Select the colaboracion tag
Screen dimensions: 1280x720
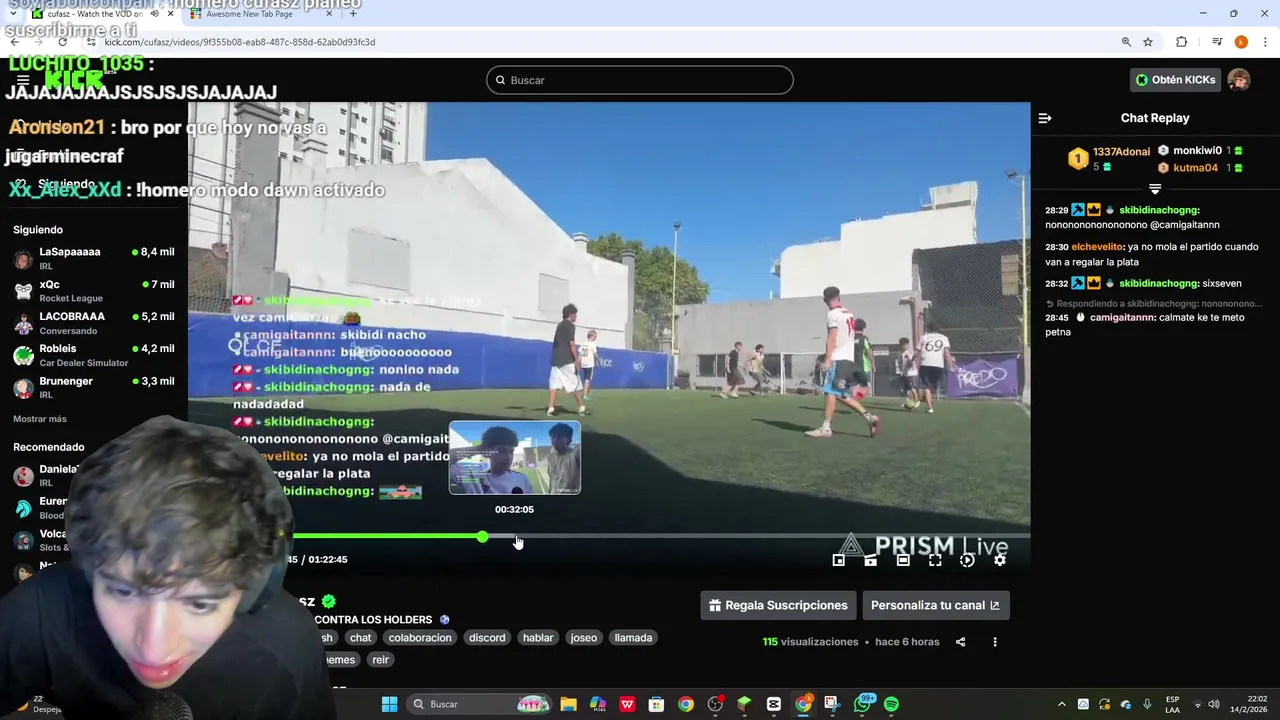point(420,638)
